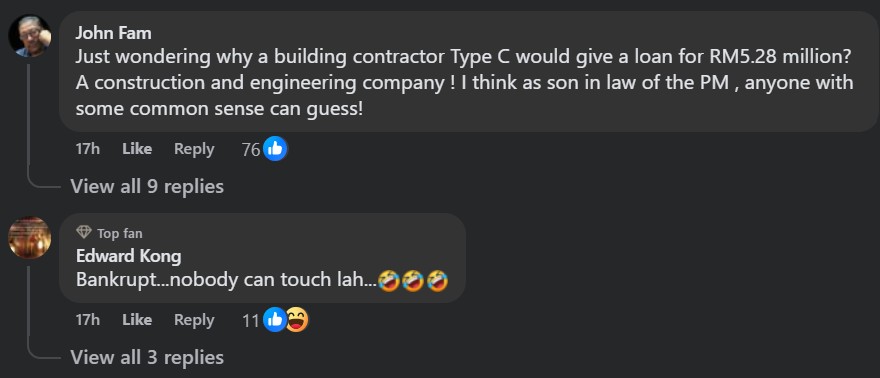The image size is (880, 378).
Task: Like Edward Kong's comment
Action: pyautogui.click(x=137, y=320)
